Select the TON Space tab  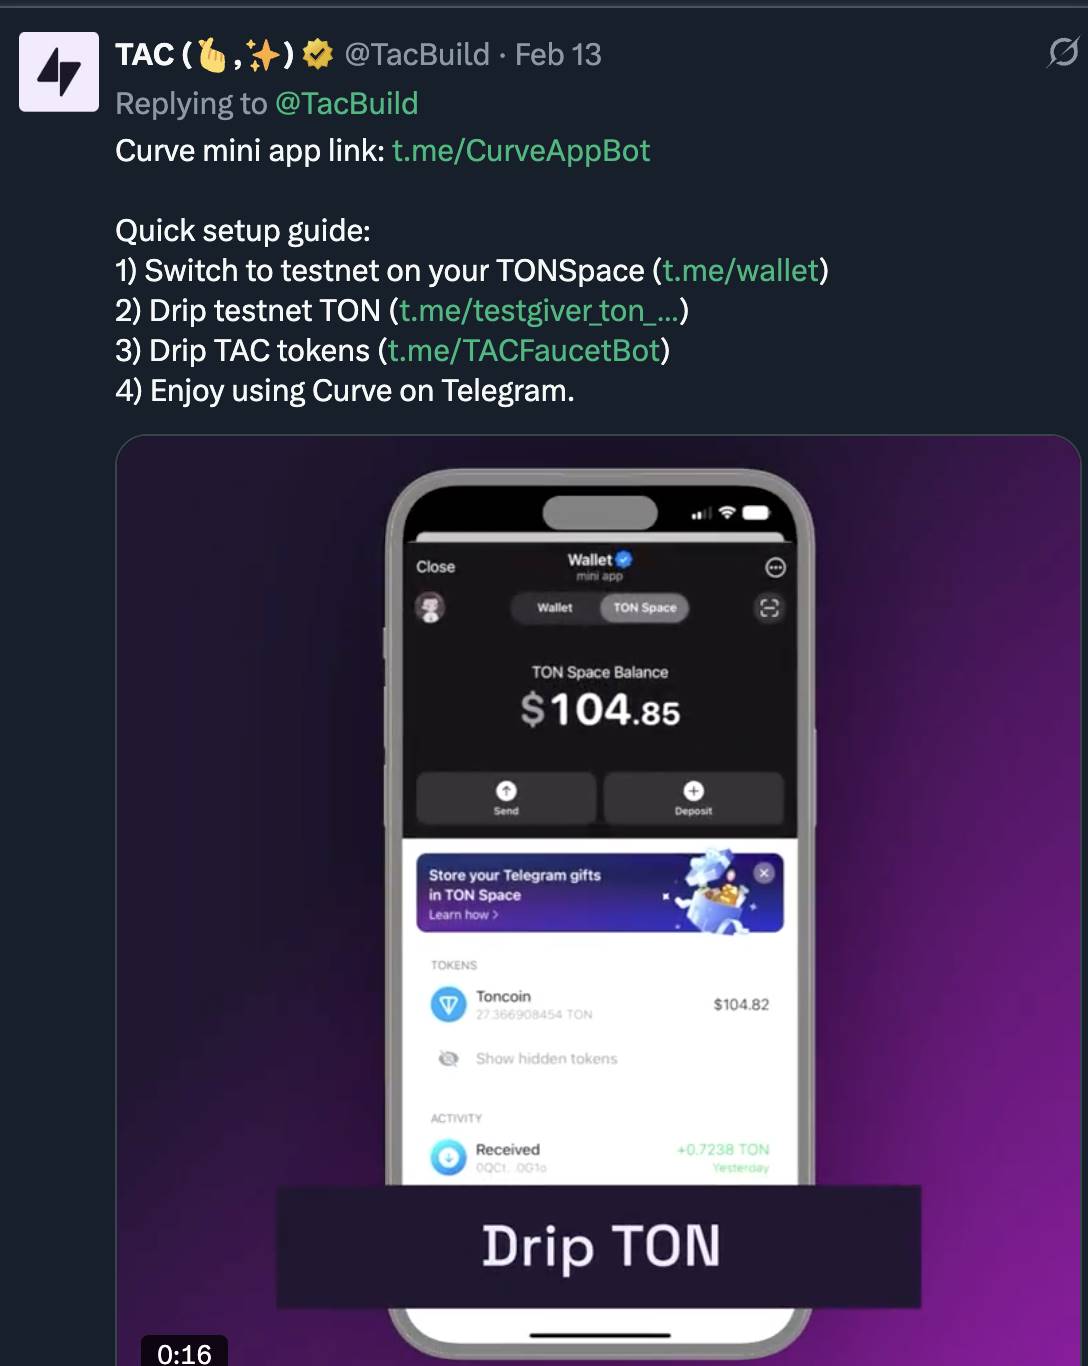(x=645, y=608)
